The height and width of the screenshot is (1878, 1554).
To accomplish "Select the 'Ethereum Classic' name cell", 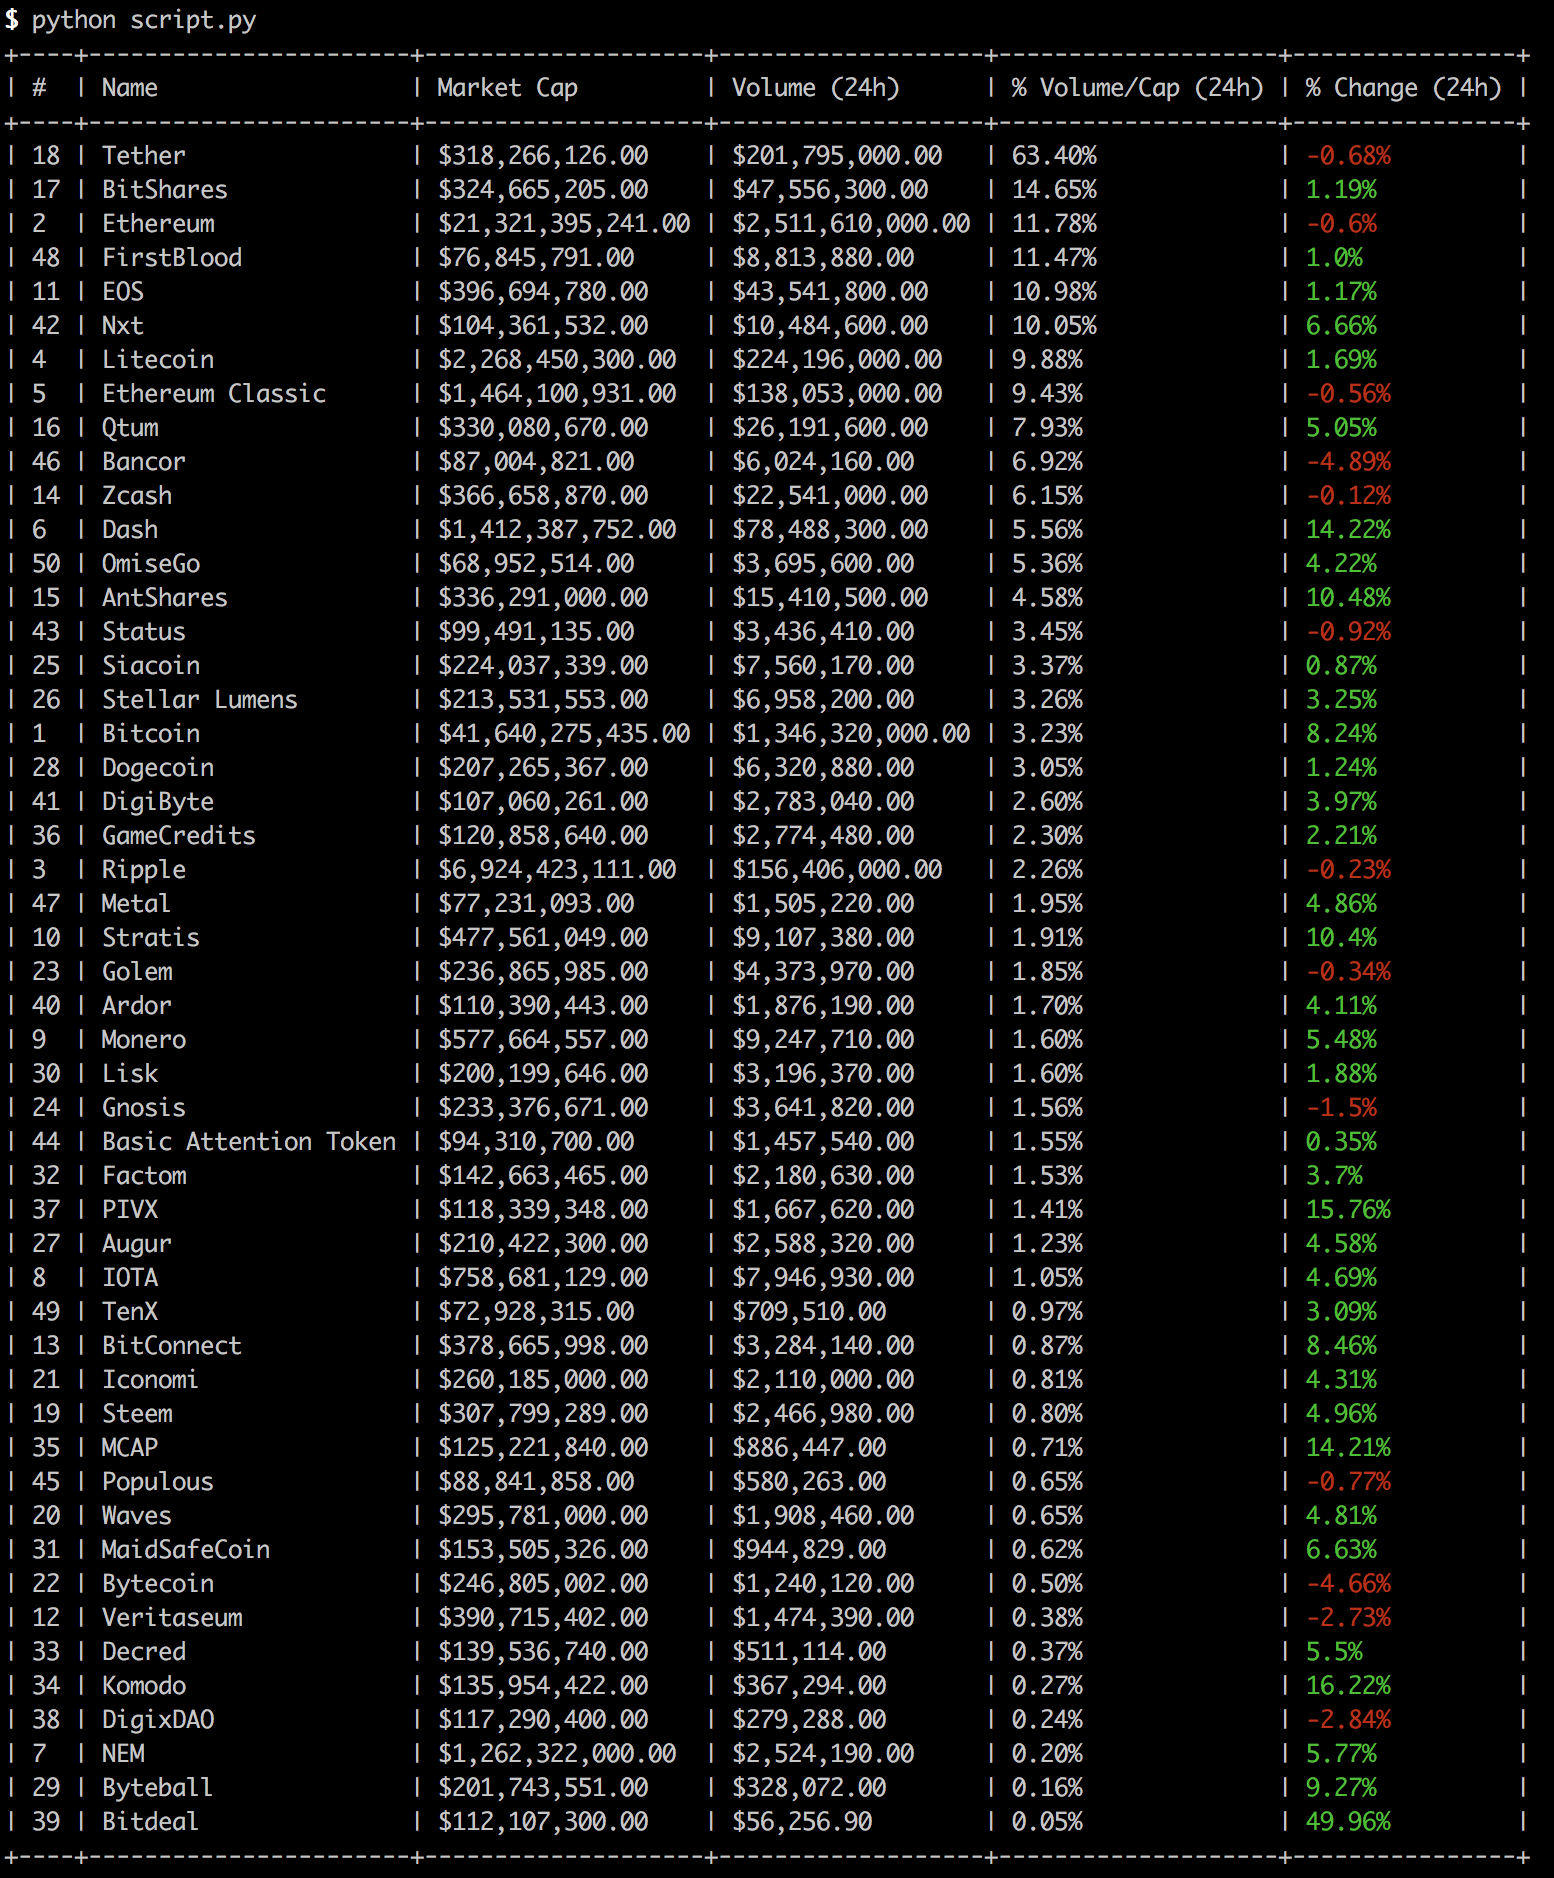I will pos(214,394).
